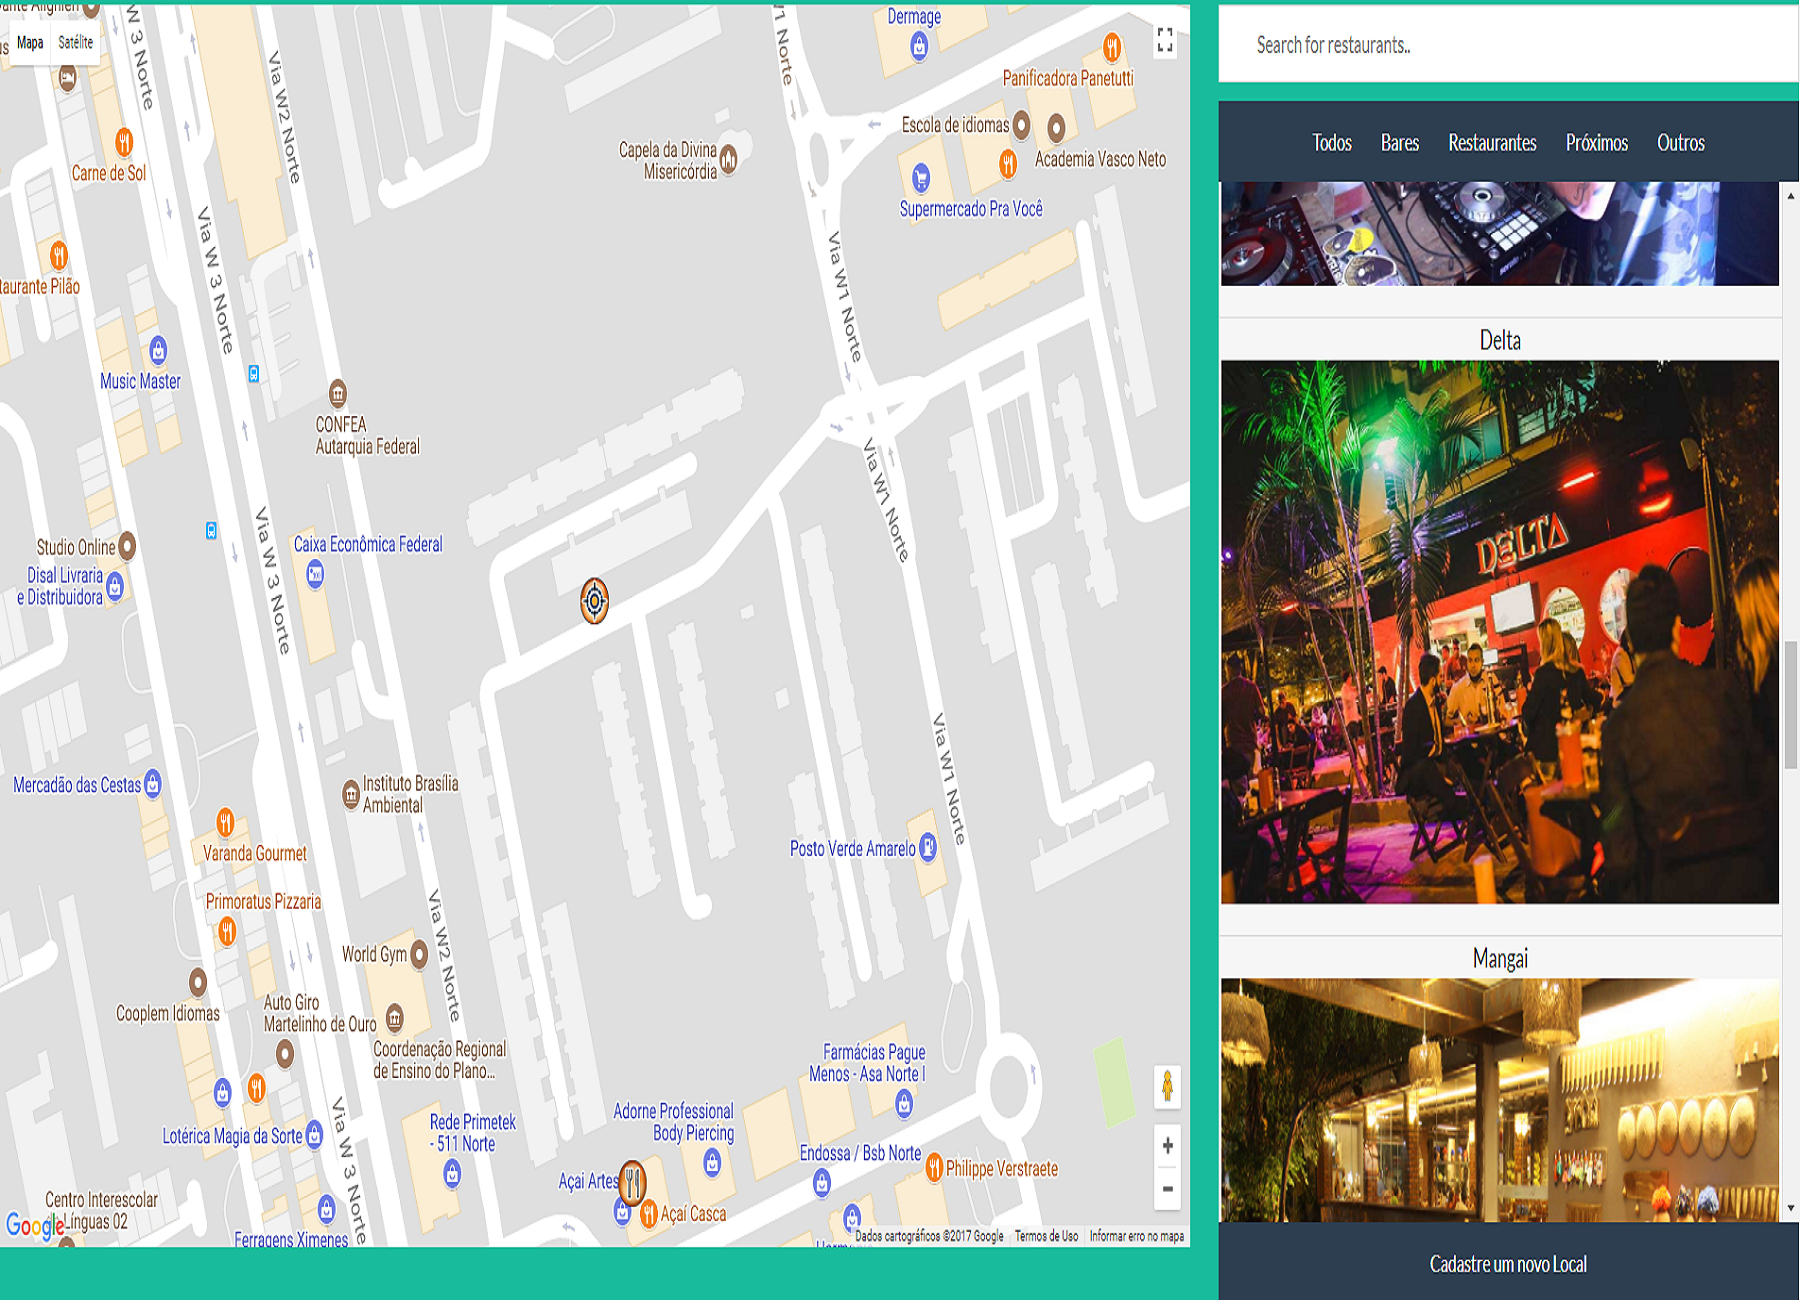Select the Music Master shop pin
1800x1300 pixels.
tap(158, 350)
